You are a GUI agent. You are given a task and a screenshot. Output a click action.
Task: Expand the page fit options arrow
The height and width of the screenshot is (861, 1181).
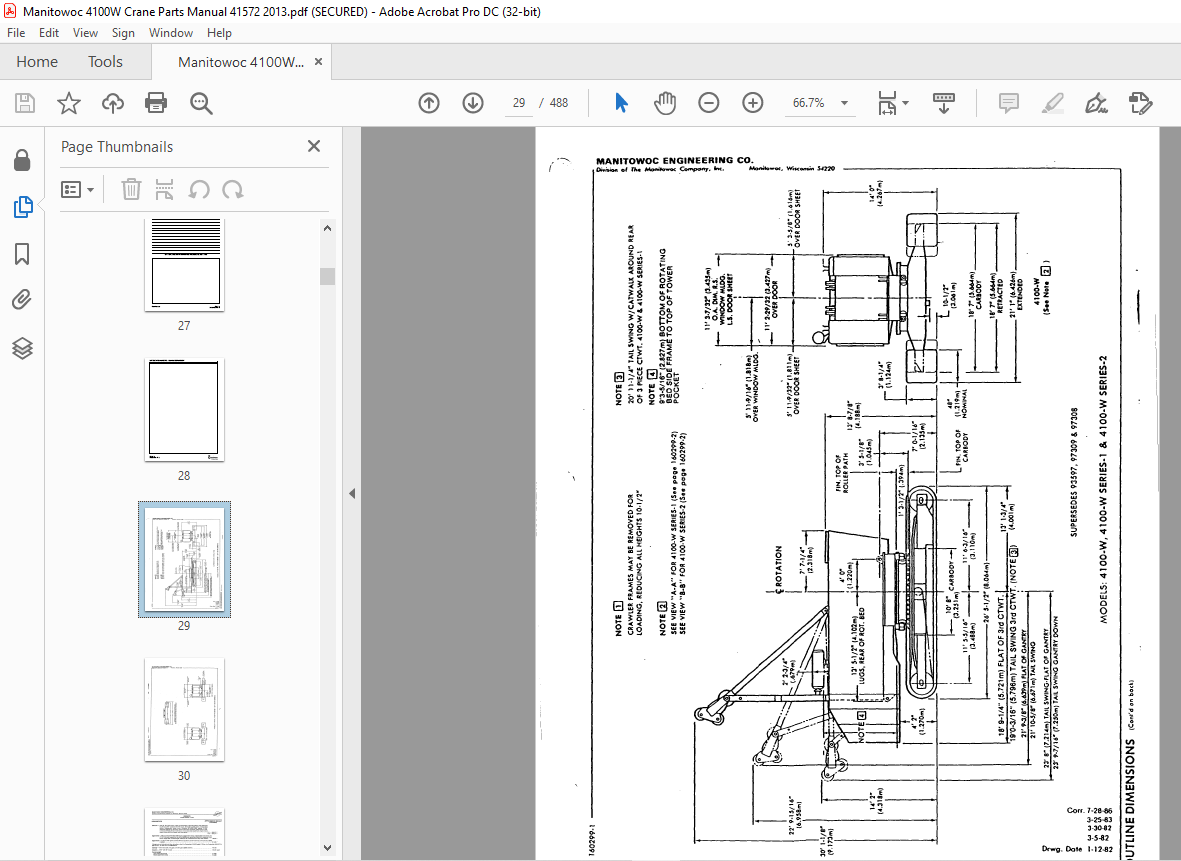click(x=905, y=103)
